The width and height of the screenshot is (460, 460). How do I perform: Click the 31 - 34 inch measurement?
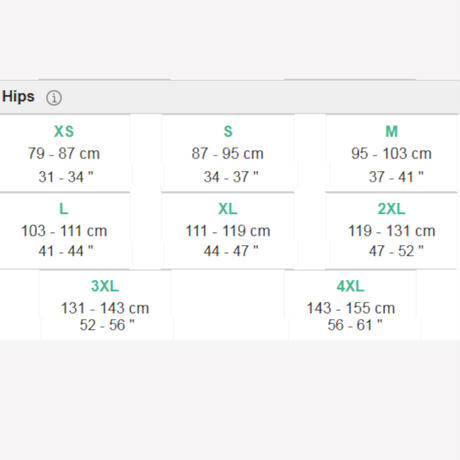[x=66, y=177]
